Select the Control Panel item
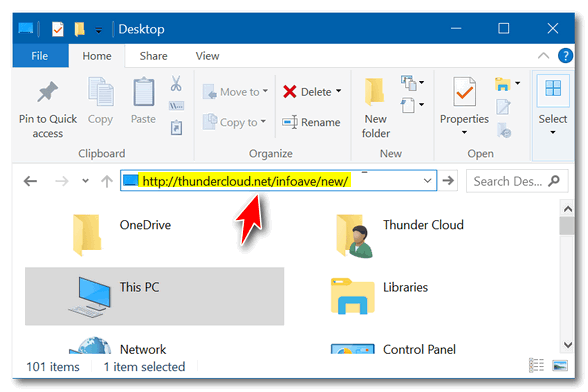 (x=394, y=348)
